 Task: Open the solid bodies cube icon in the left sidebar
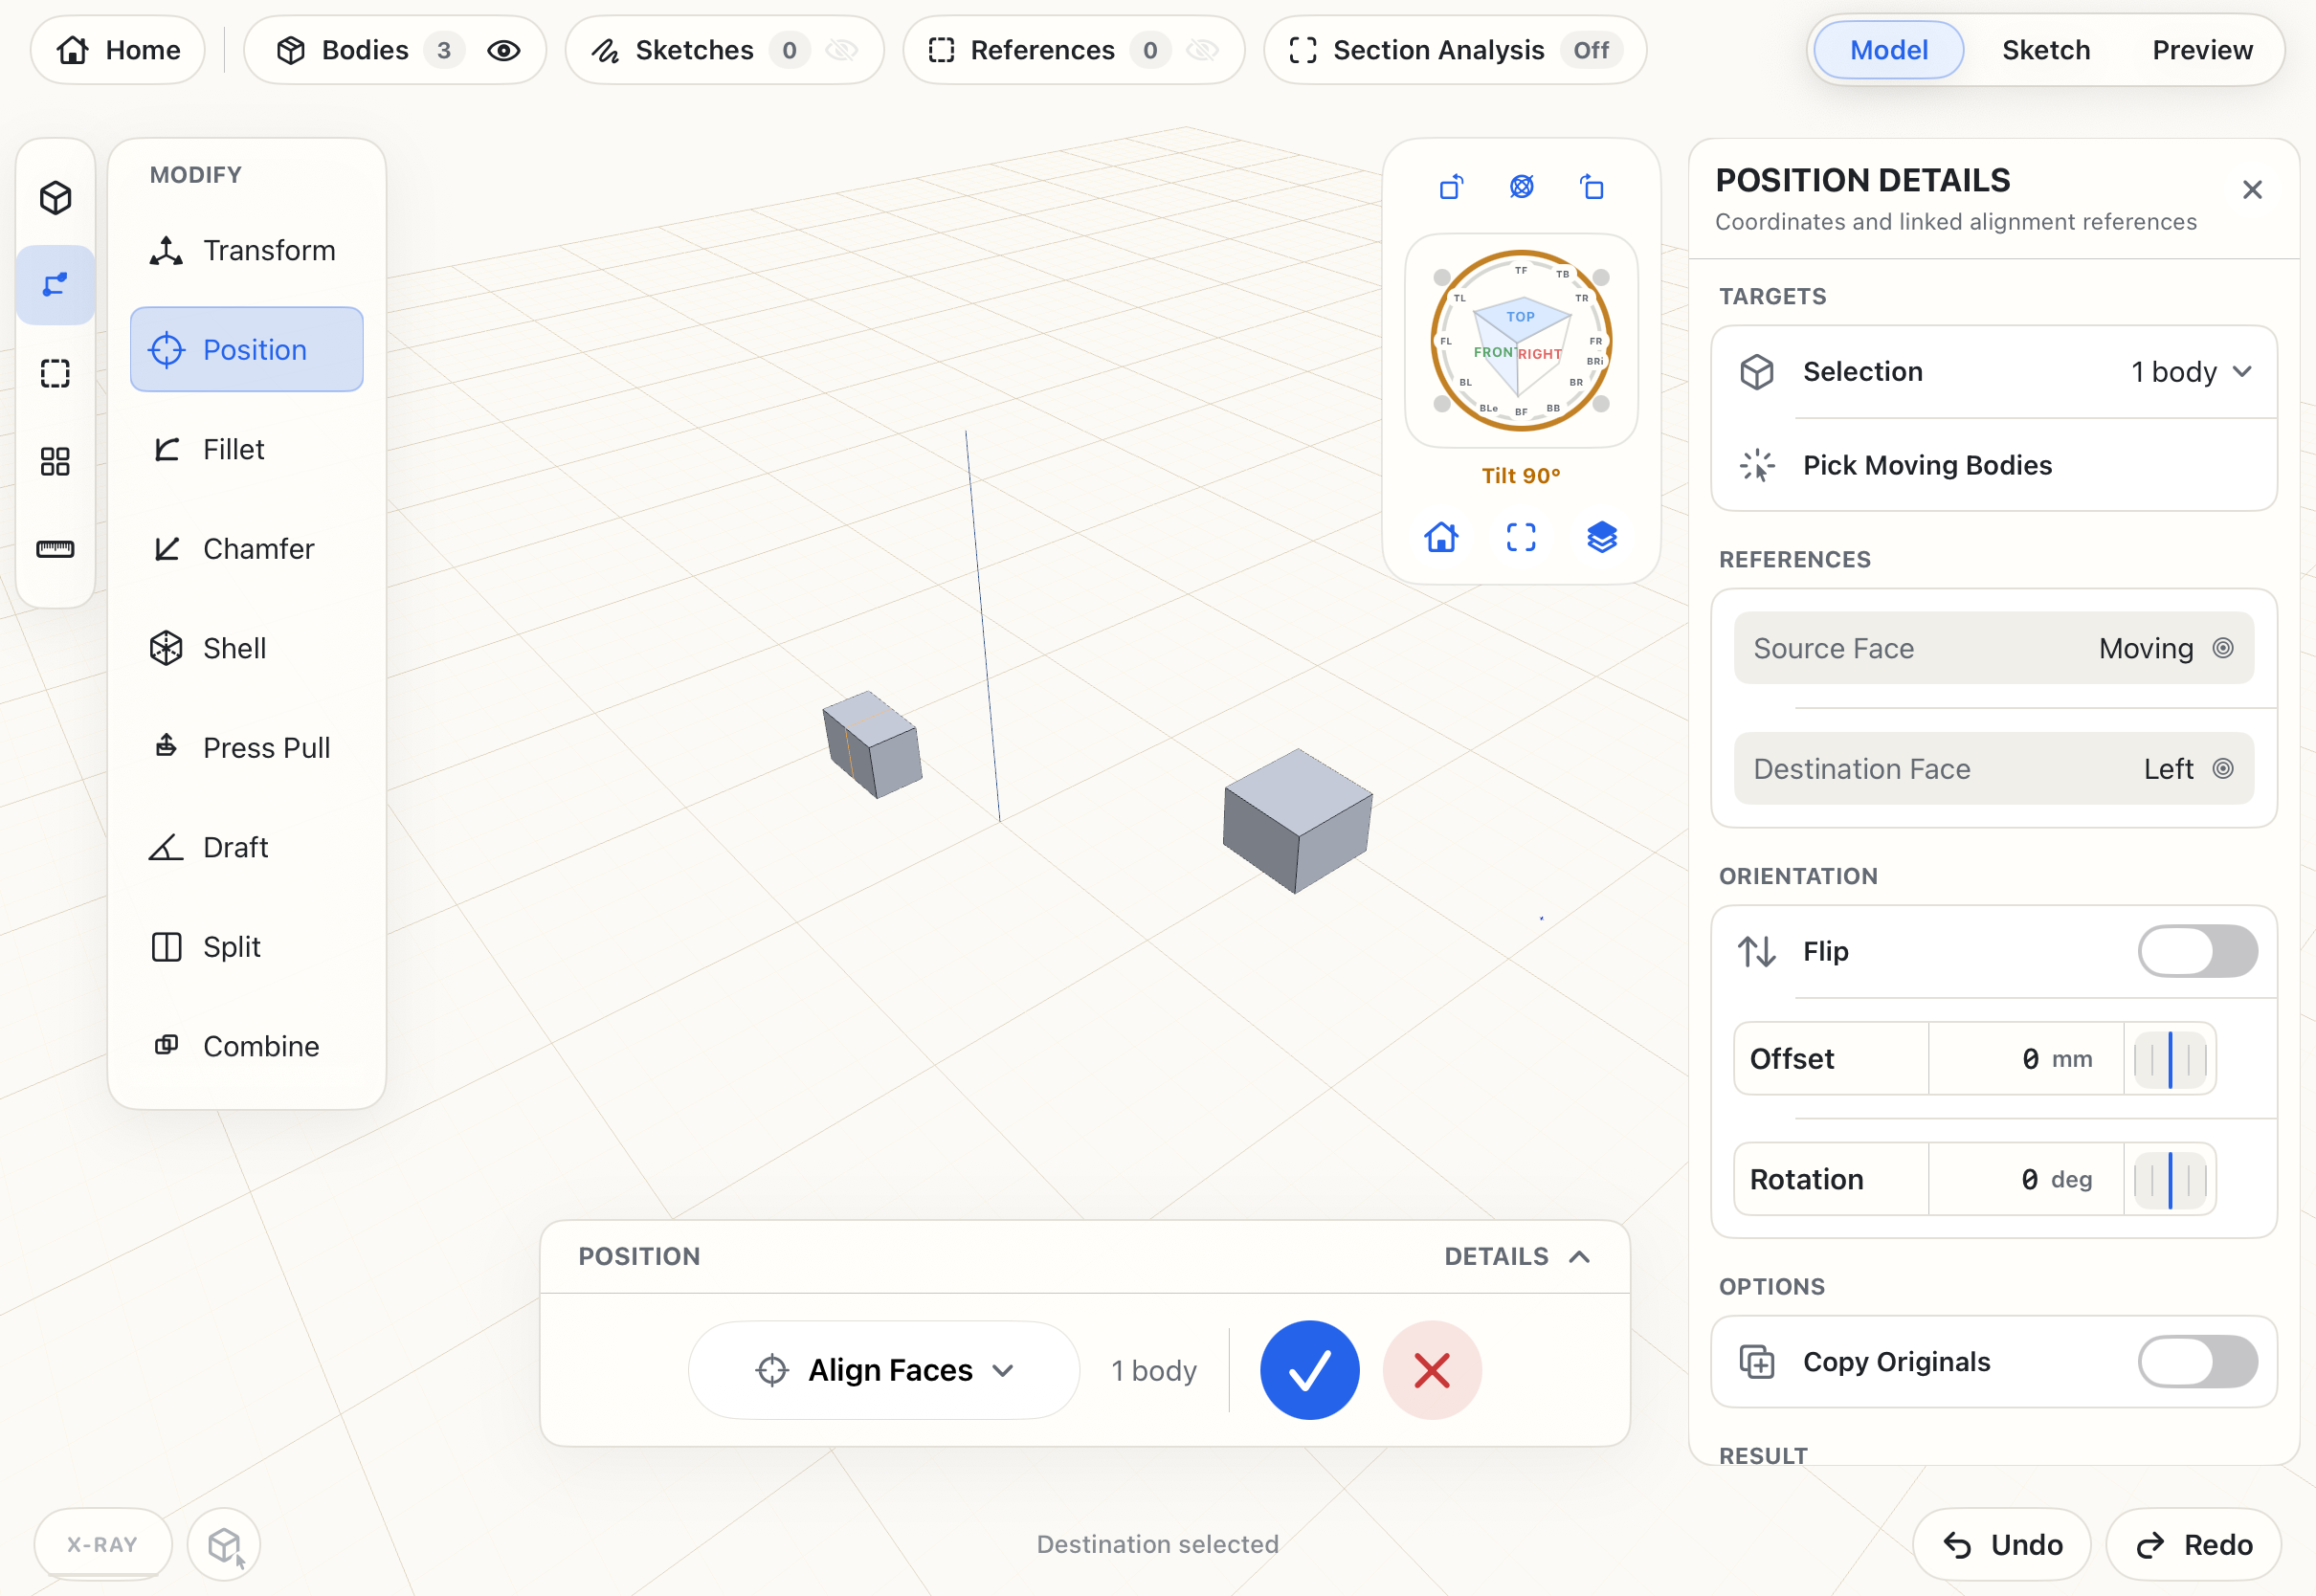(x=55, y=197)
